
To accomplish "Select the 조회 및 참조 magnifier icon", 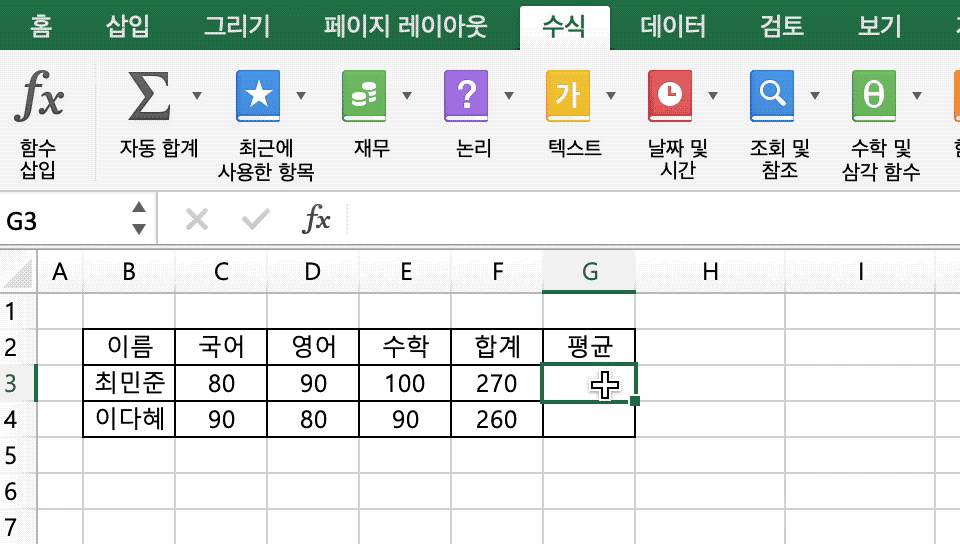I will (772, 95).
